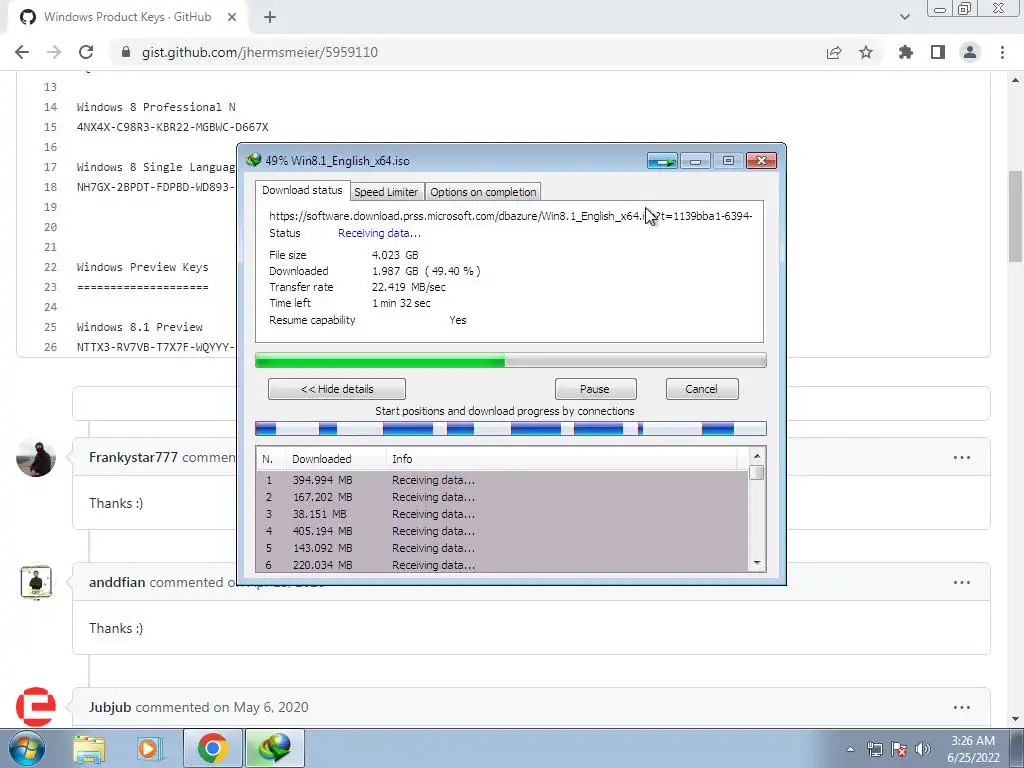Click the Windows Start button
Image resolution: width=1024 pixels, height=768 pixels.
27,748
